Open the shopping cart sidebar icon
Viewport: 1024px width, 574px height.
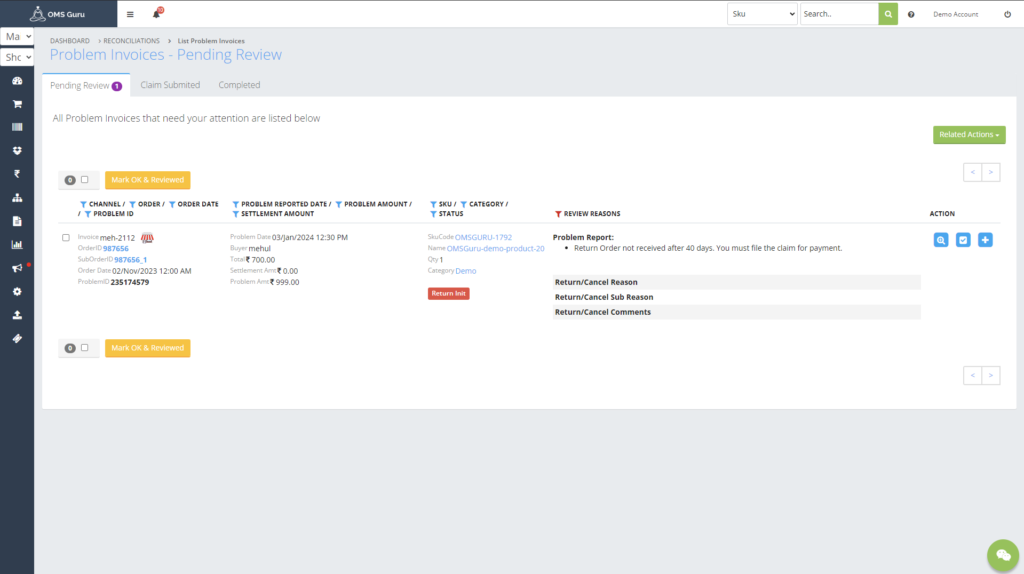(17, 104)
